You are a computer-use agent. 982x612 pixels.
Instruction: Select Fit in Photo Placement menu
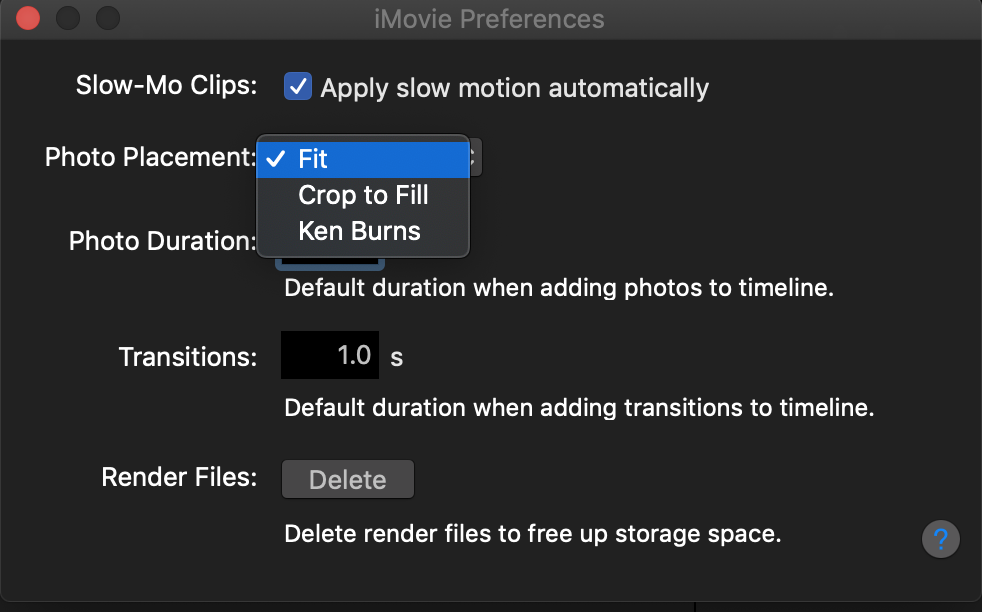pos(313,159)
